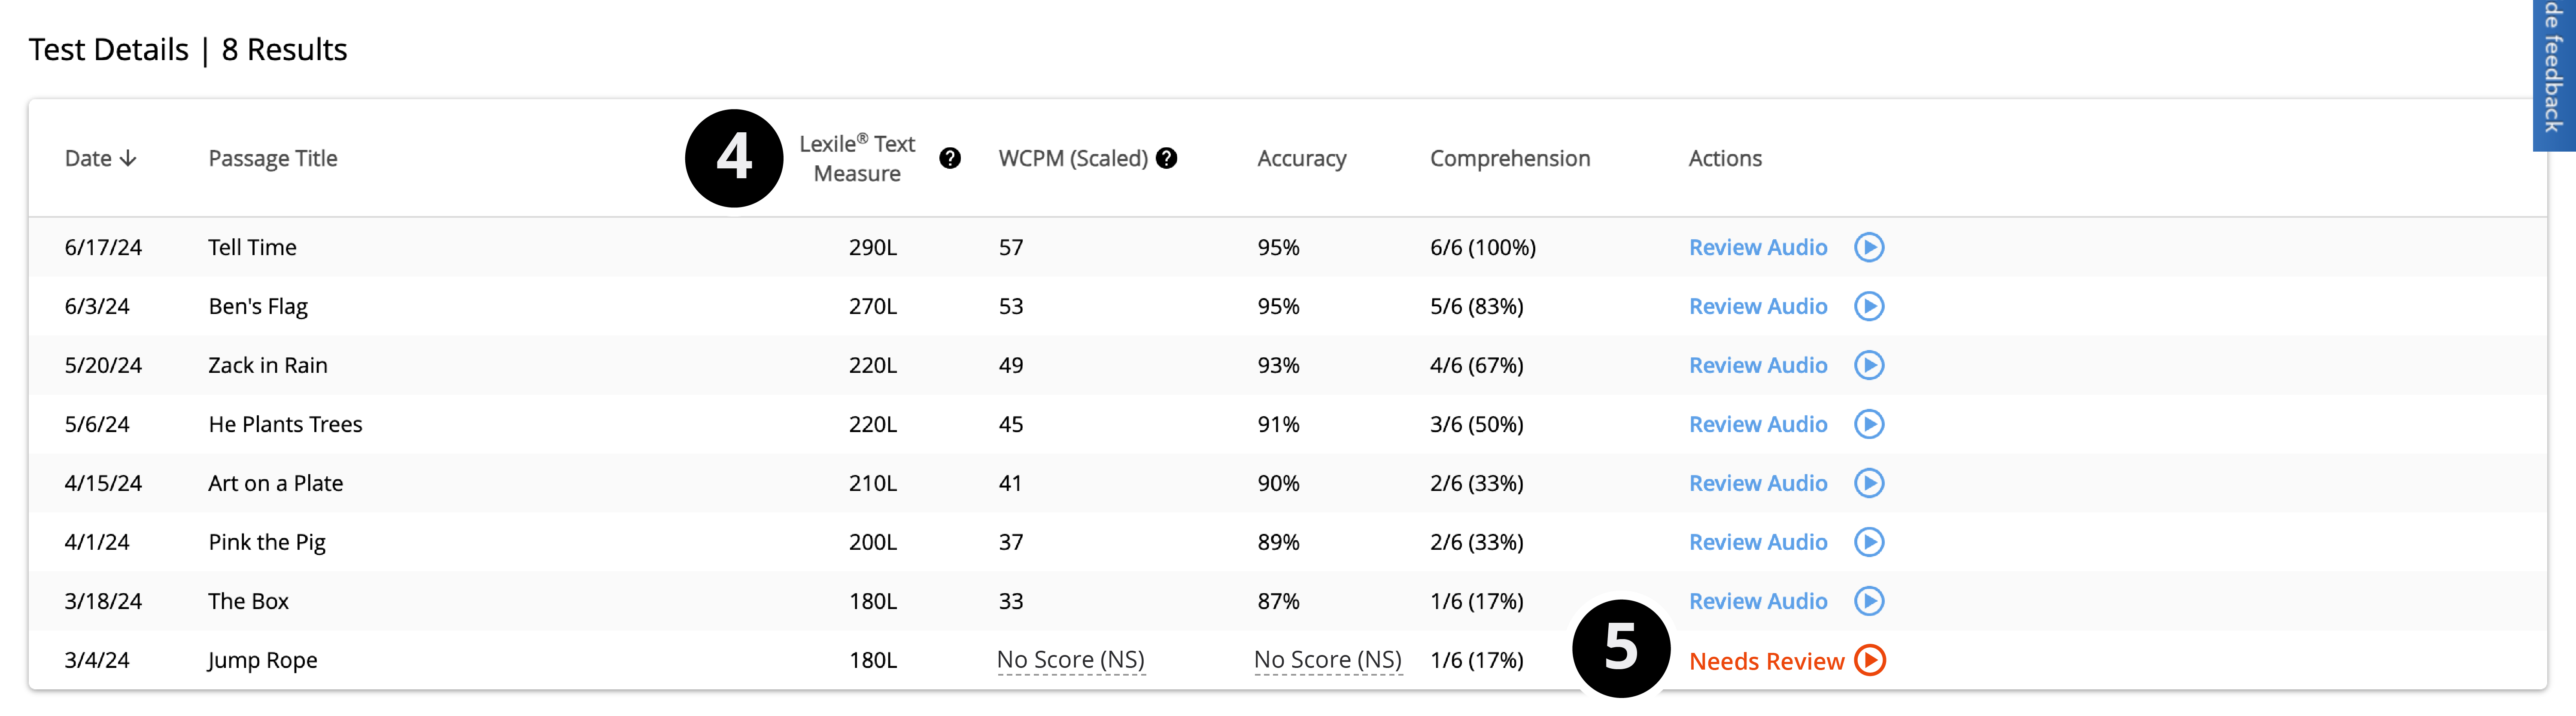Play audio for Pink the Pig
Image resolution: width=2576 pixels, height=716 pixels.
point(1868,542)
